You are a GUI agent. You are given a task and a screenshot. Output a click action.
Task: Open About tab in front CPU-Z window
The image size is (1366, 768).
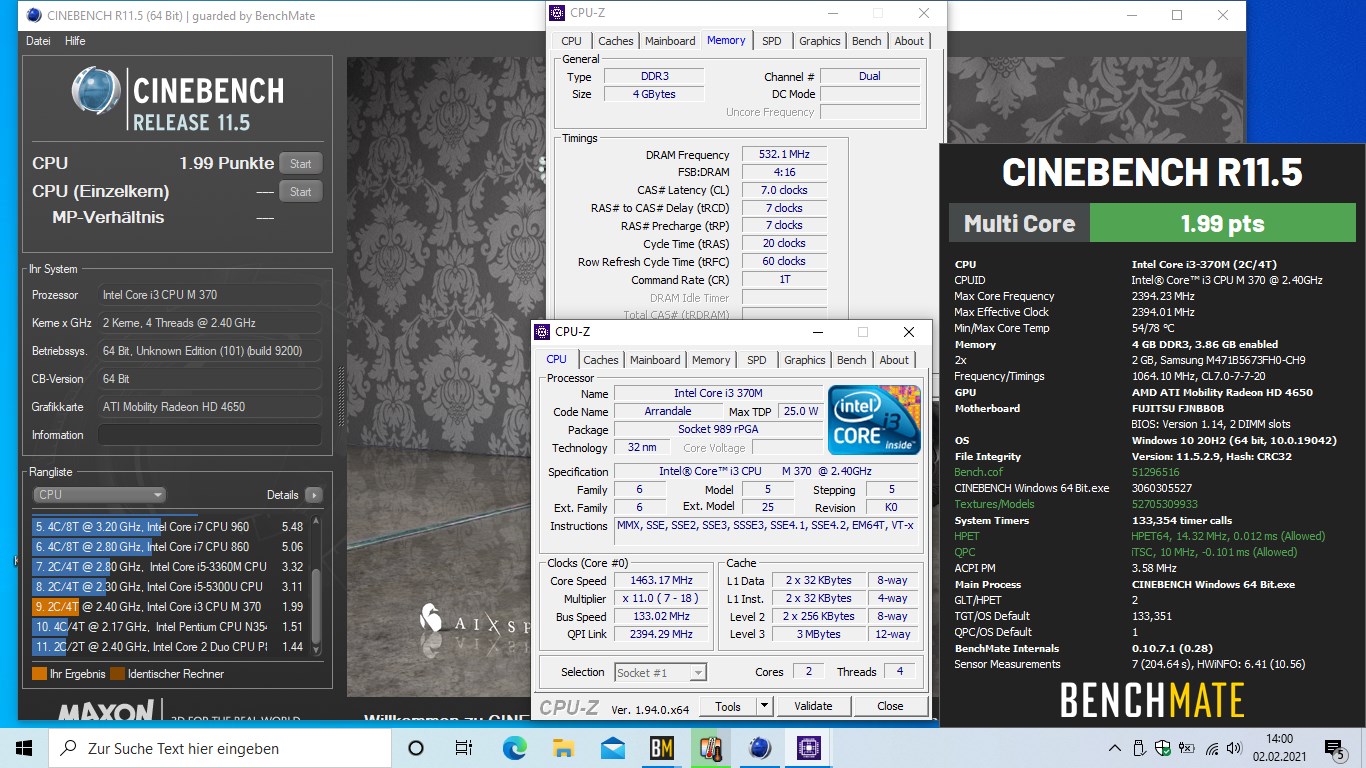pyautogui.click(x=894, y=360)
